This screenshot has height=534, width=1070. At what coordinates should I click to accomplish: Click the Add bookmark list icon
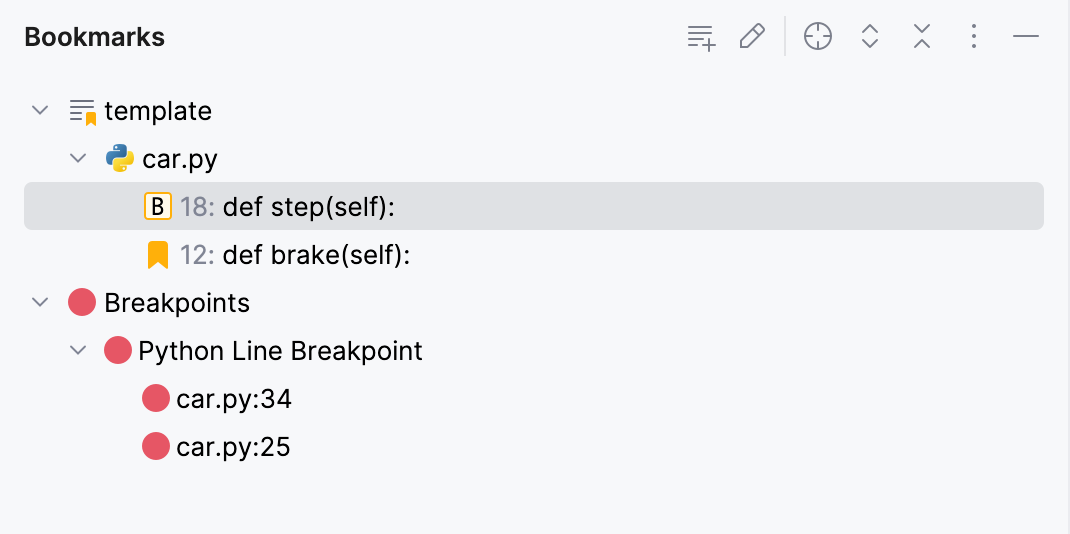point(701,38)
